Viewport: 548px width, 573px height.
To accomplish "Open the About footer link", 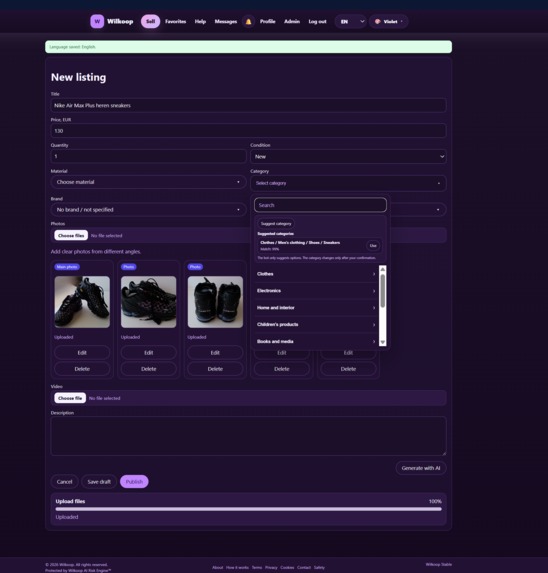I will coord(218,568).
